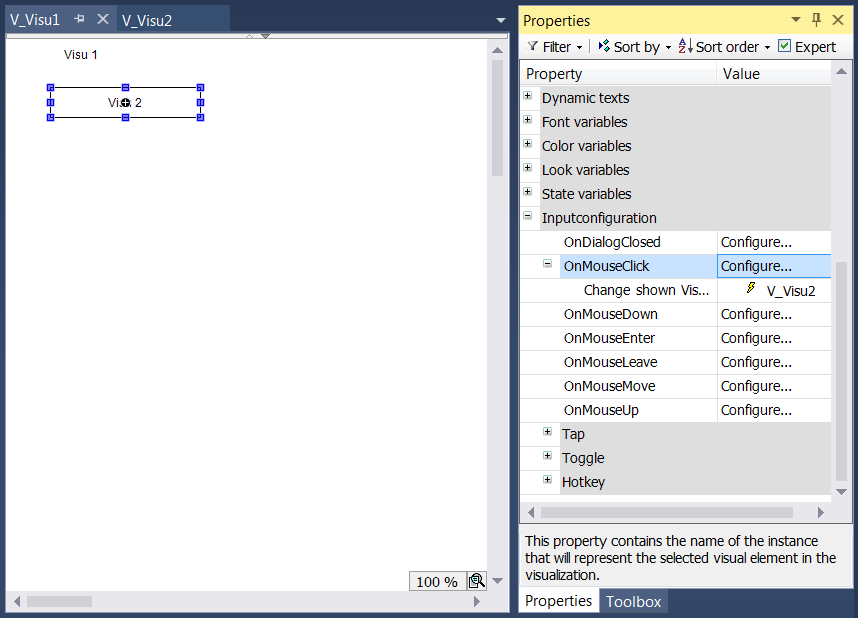Toggle the Expert checkbox
The image size is (858, 618).
tap(784, 46)
